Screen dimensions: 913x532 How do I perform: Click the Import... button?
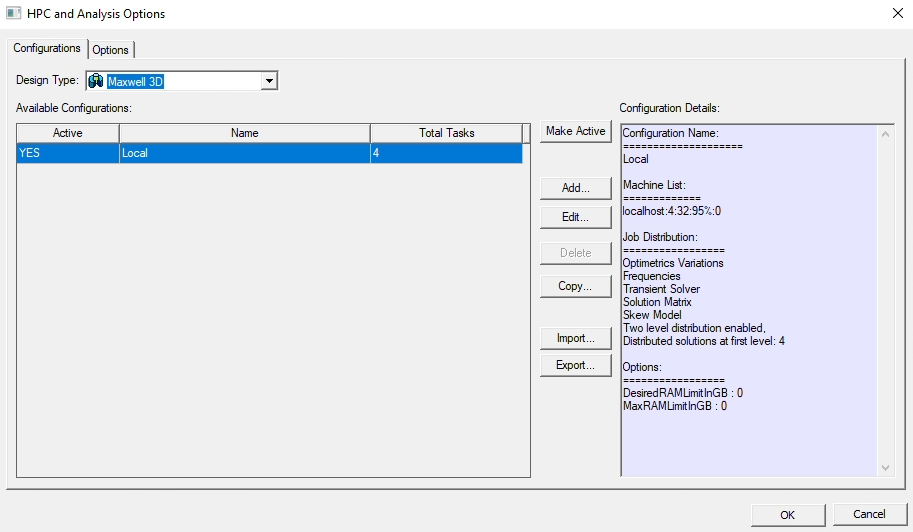click(x=575, y=338)
